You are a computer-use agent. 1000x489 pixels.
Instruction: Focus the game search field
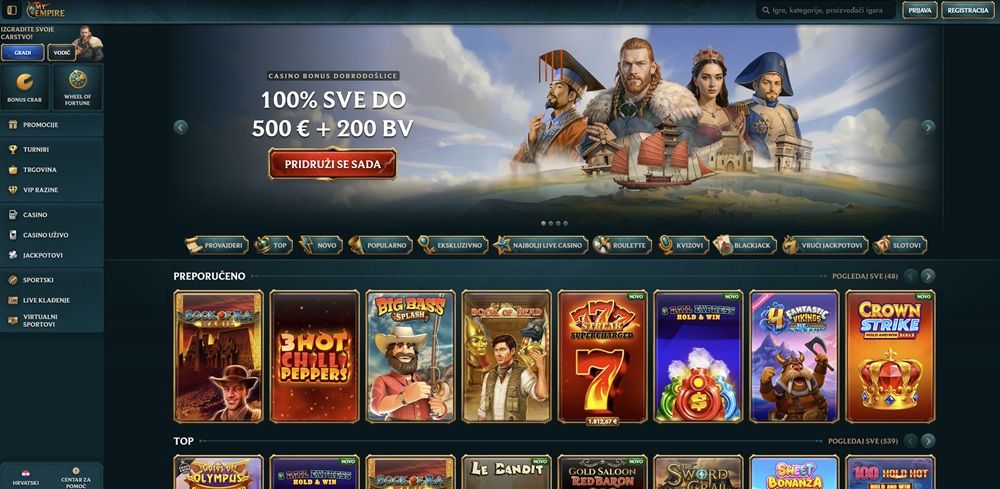[x=826, y=10]
